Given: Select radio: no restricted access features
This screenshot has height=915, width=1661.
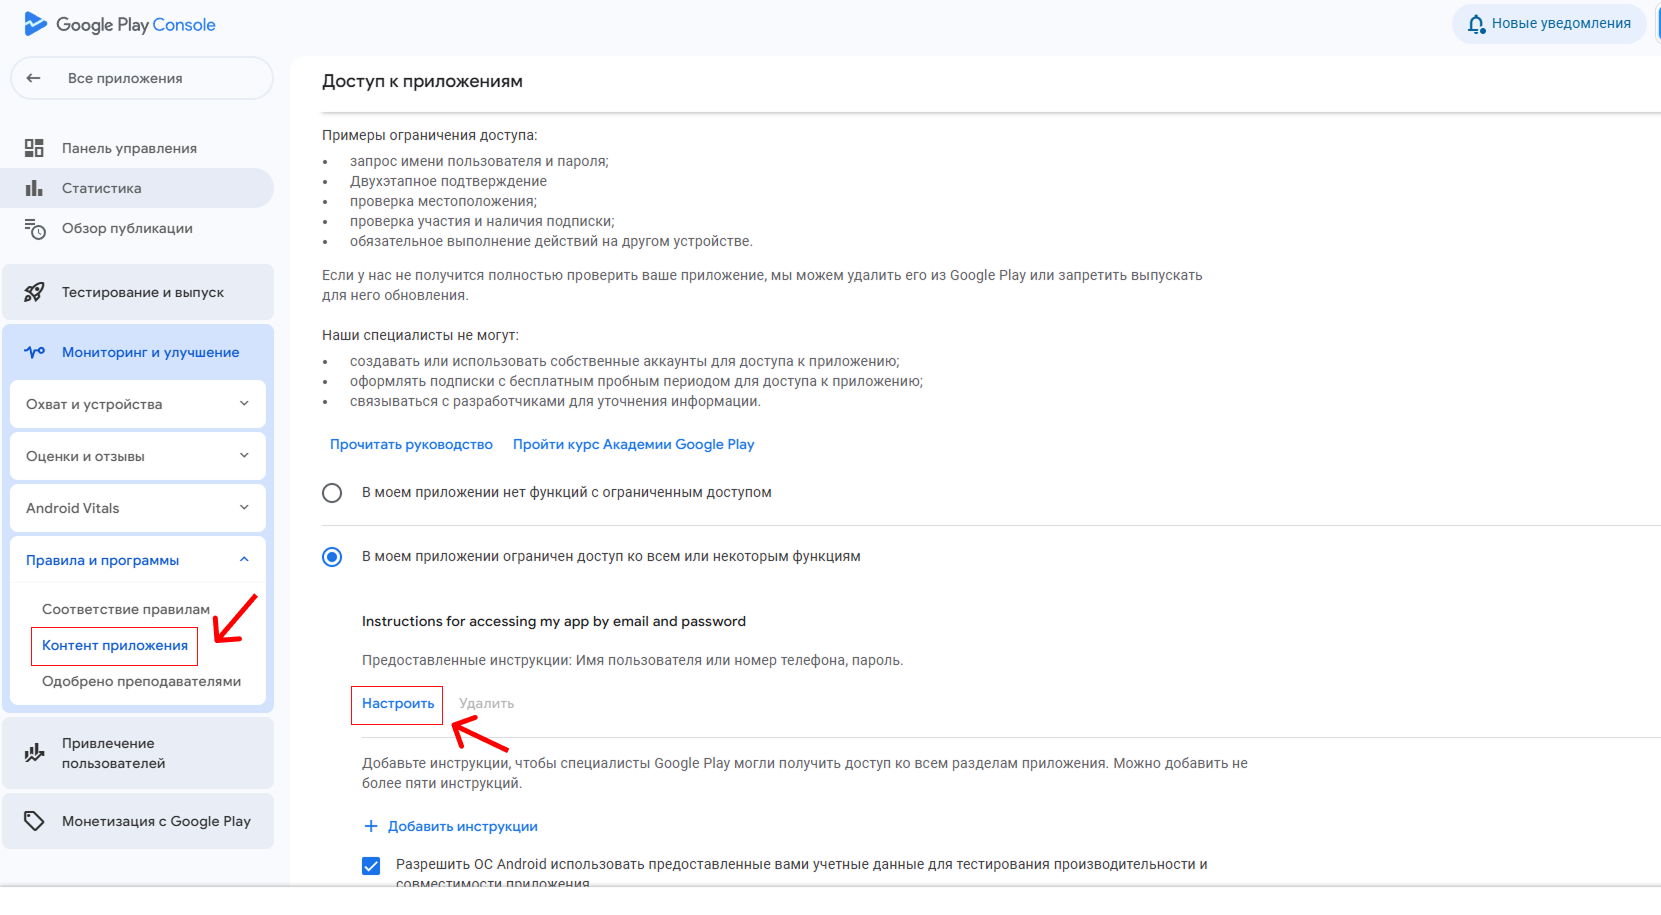Looking at the screenshot, I should coord(332,493).
